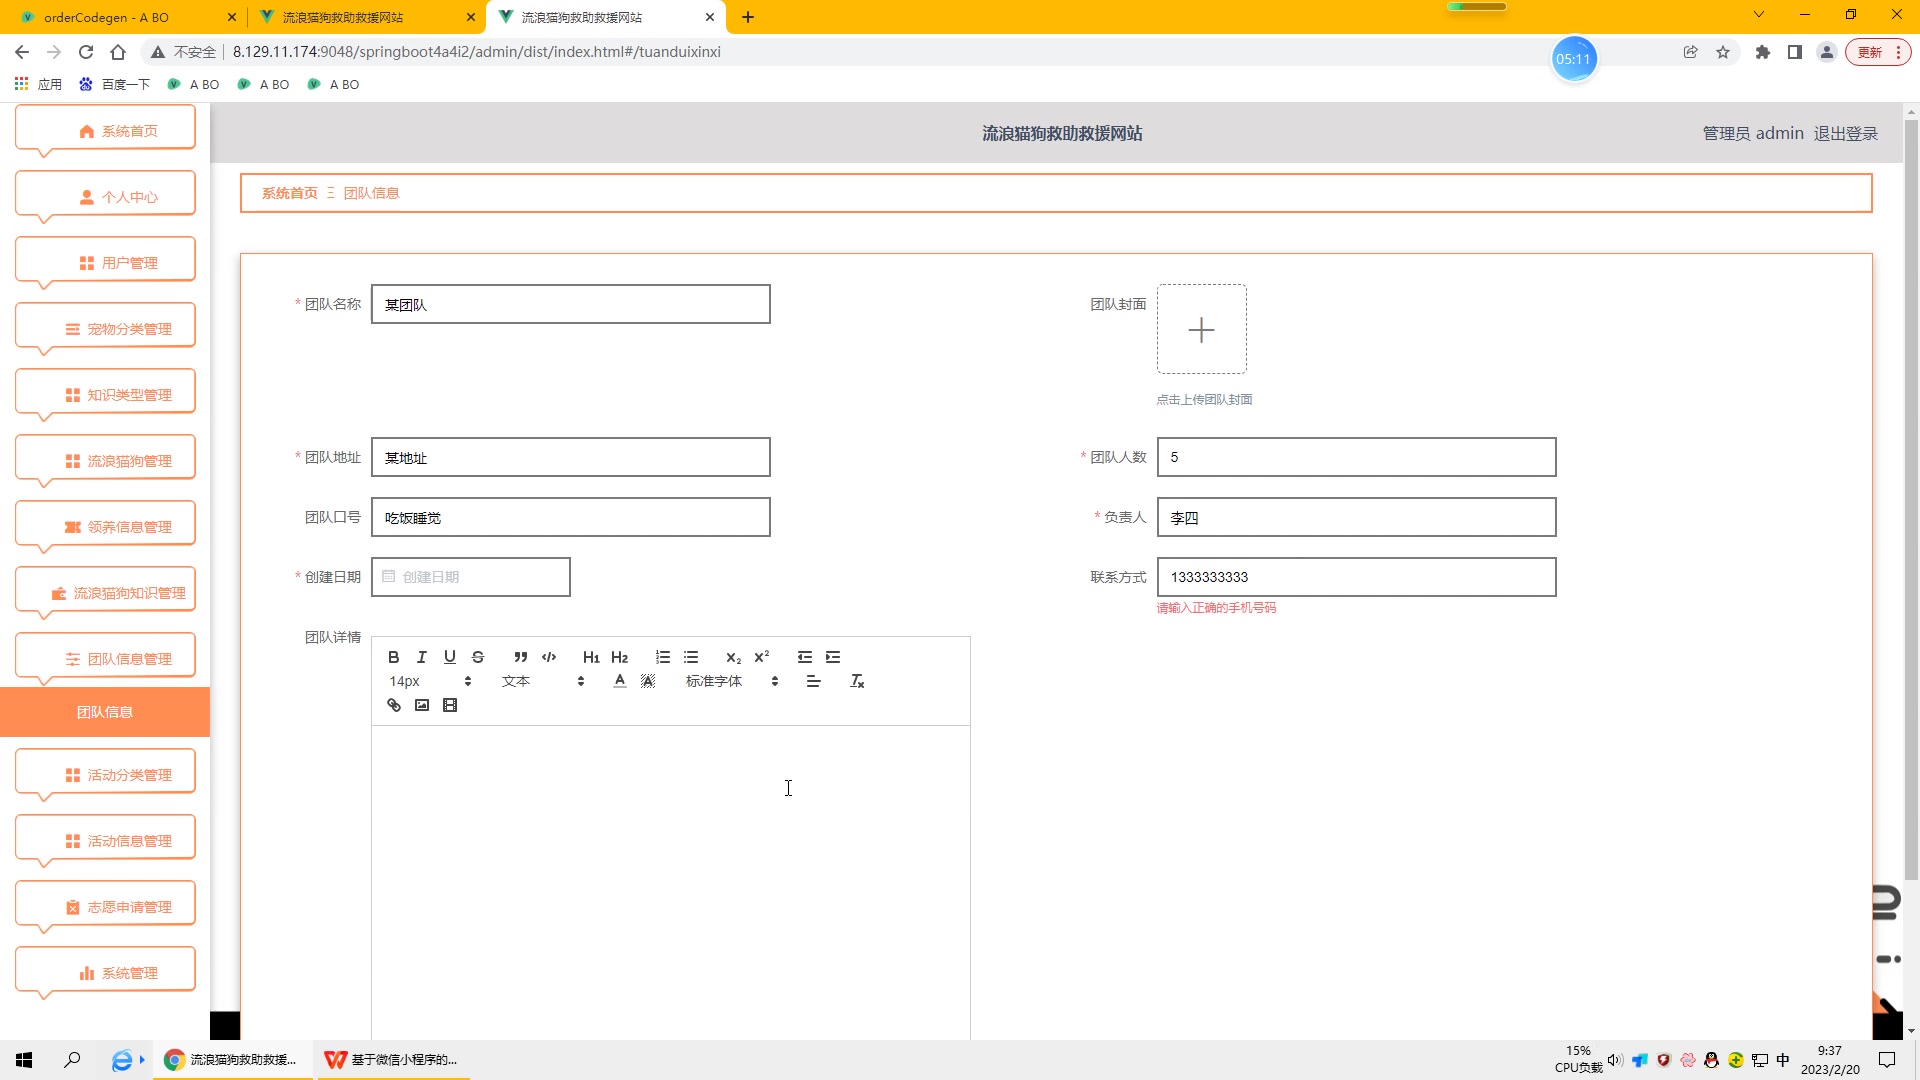
Task: Click the 创建日期 date input field
Action: coord(470,576)
